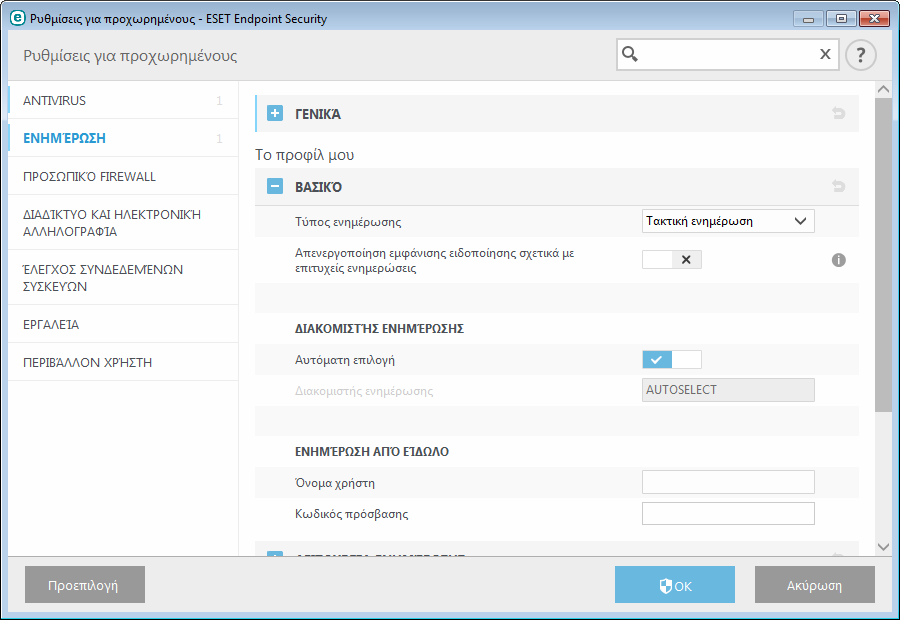Open the Τύπος ενημέρωσης dropdown

[x=728, y=221]
